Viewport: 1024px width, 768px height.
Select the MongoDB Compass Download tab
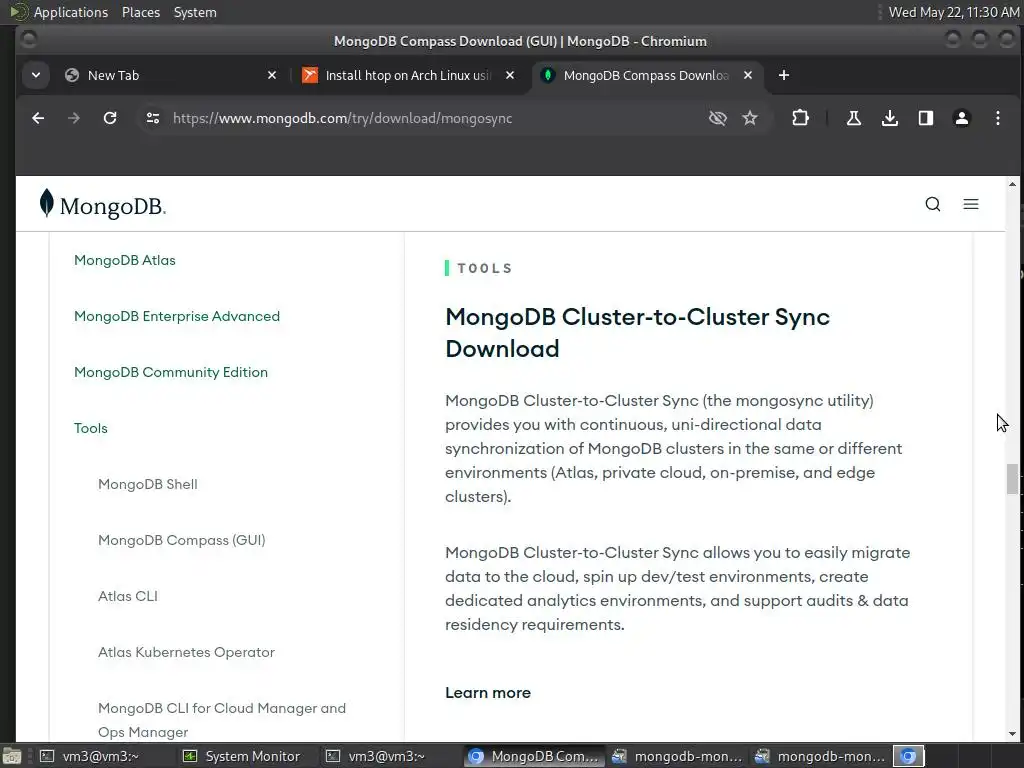tap(645, 75)
